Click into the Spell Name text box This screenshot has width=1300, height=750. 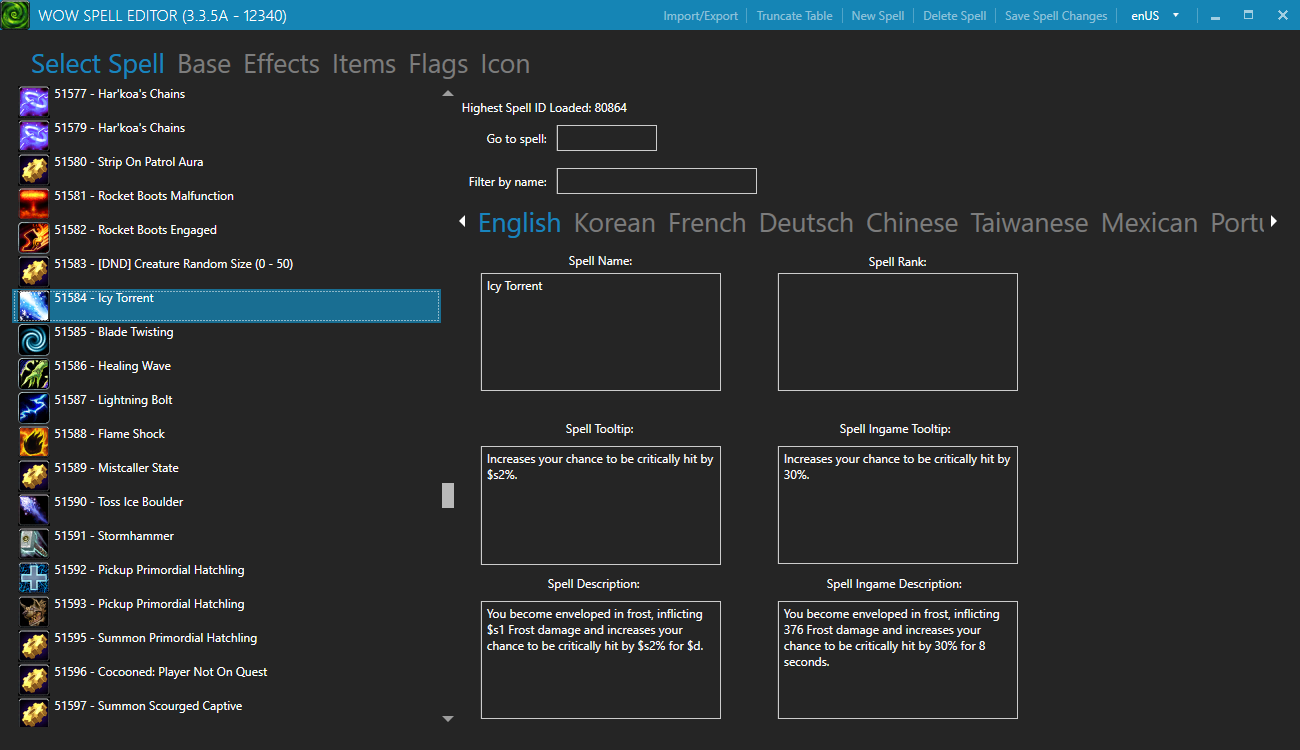(x=601, y=332)
